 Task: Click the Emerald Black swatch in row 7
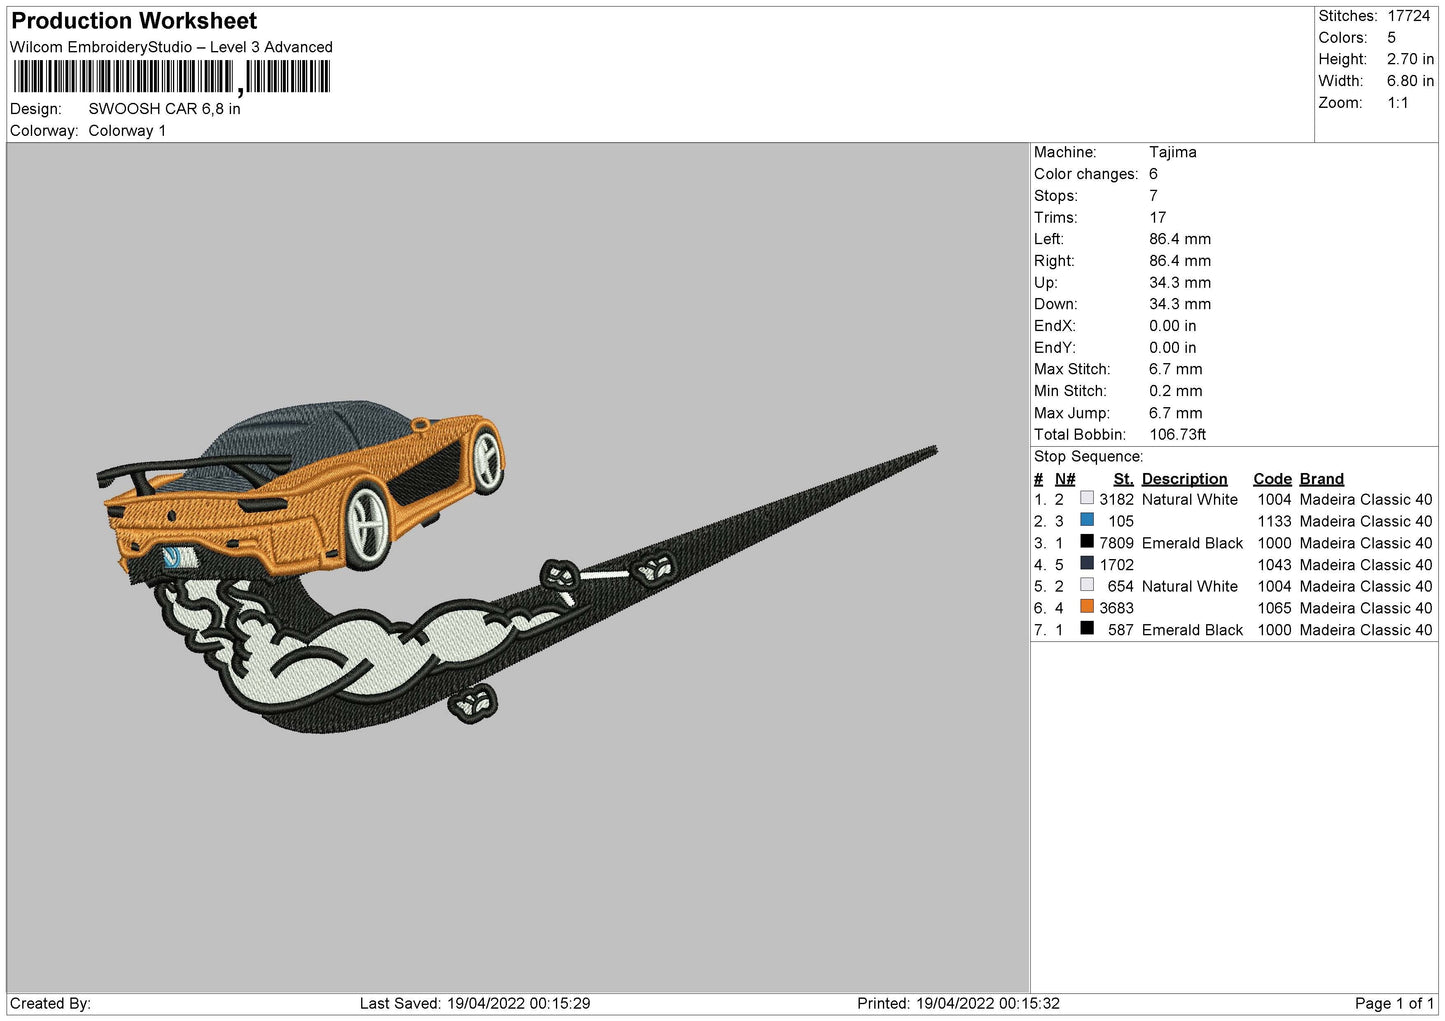1087,628
